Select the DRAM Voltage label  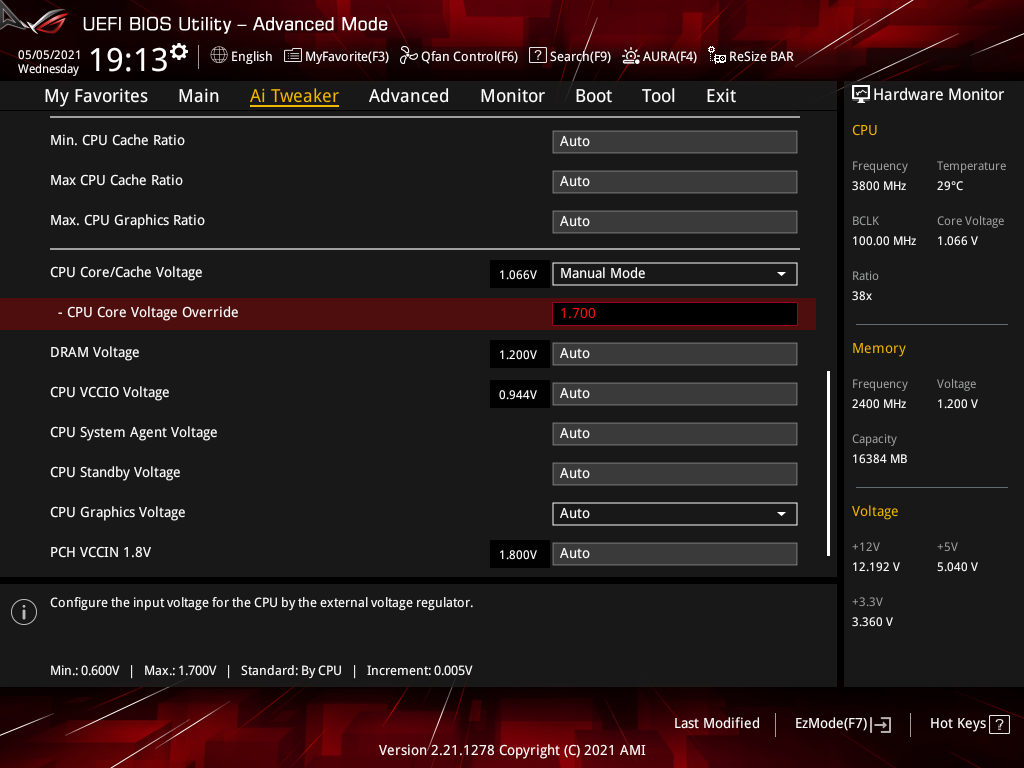[95, 352]
